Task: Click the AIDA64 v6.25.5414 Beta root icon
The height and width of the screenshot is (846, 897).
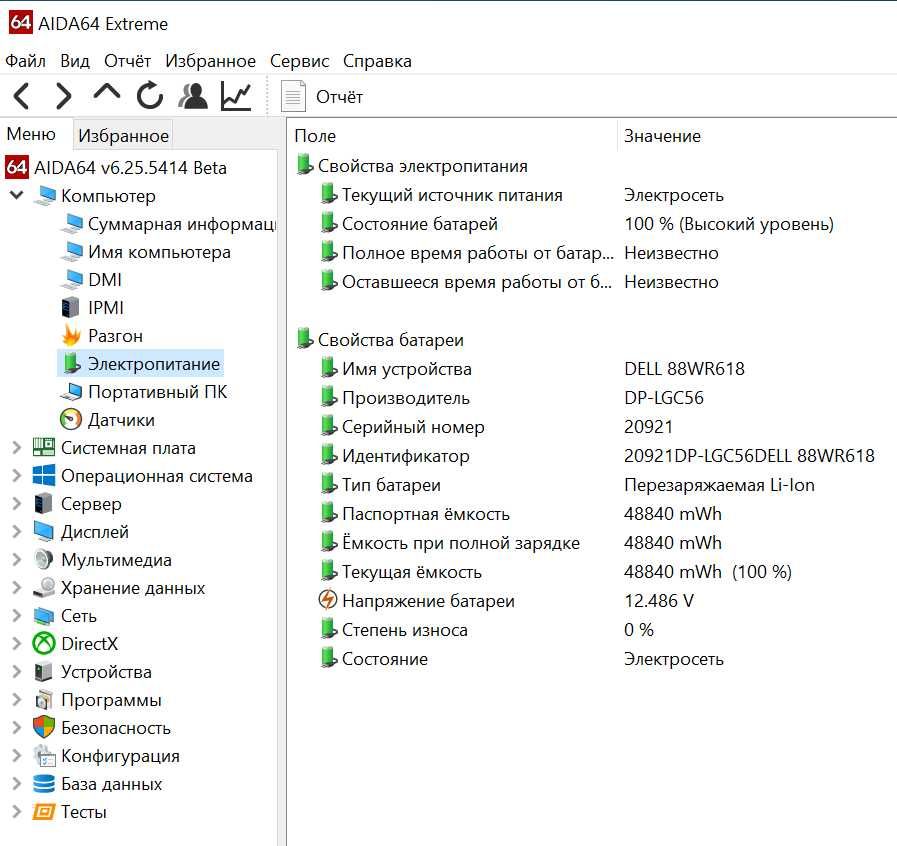Action: [x=17, y=168]
